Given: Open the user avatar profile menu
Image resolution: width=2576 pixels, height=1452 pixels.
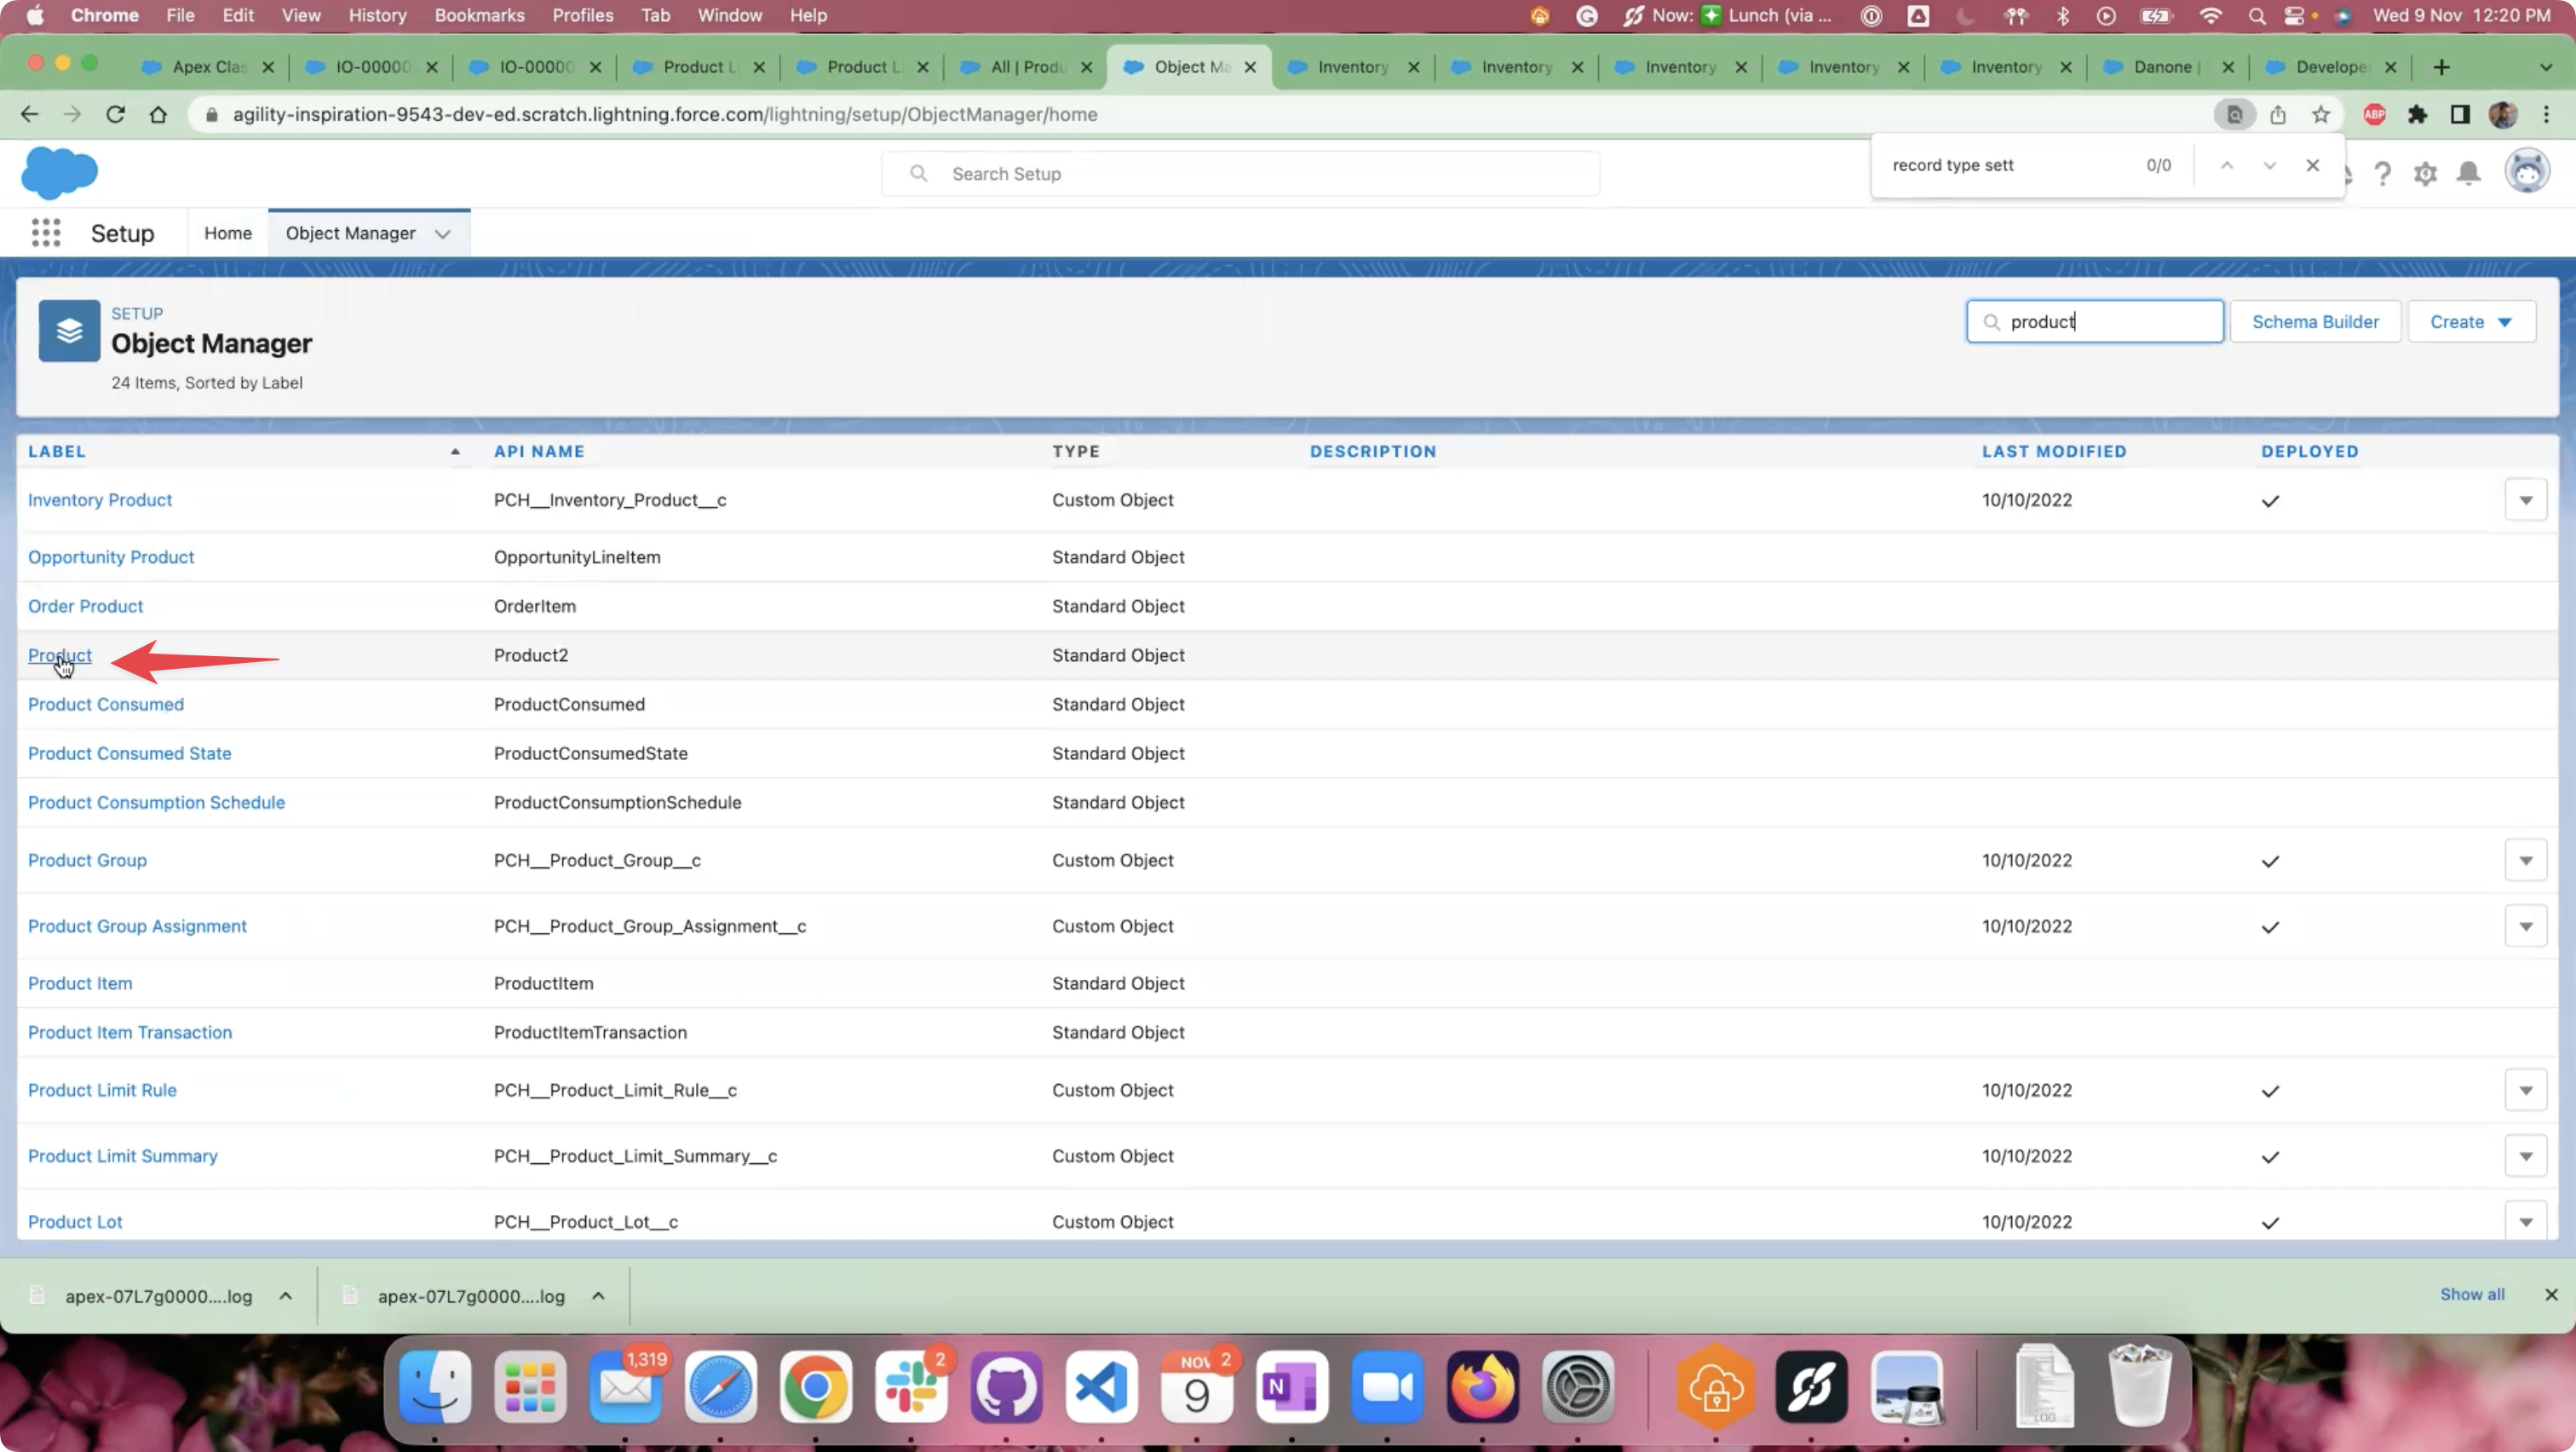Looking at the screenshot, I should tap(2526, 172).
